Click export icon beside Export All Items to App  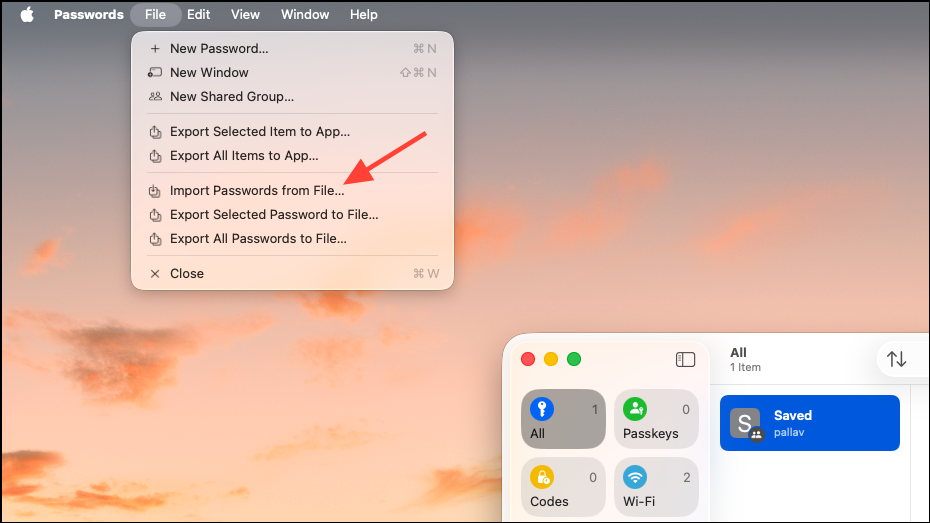155,155
